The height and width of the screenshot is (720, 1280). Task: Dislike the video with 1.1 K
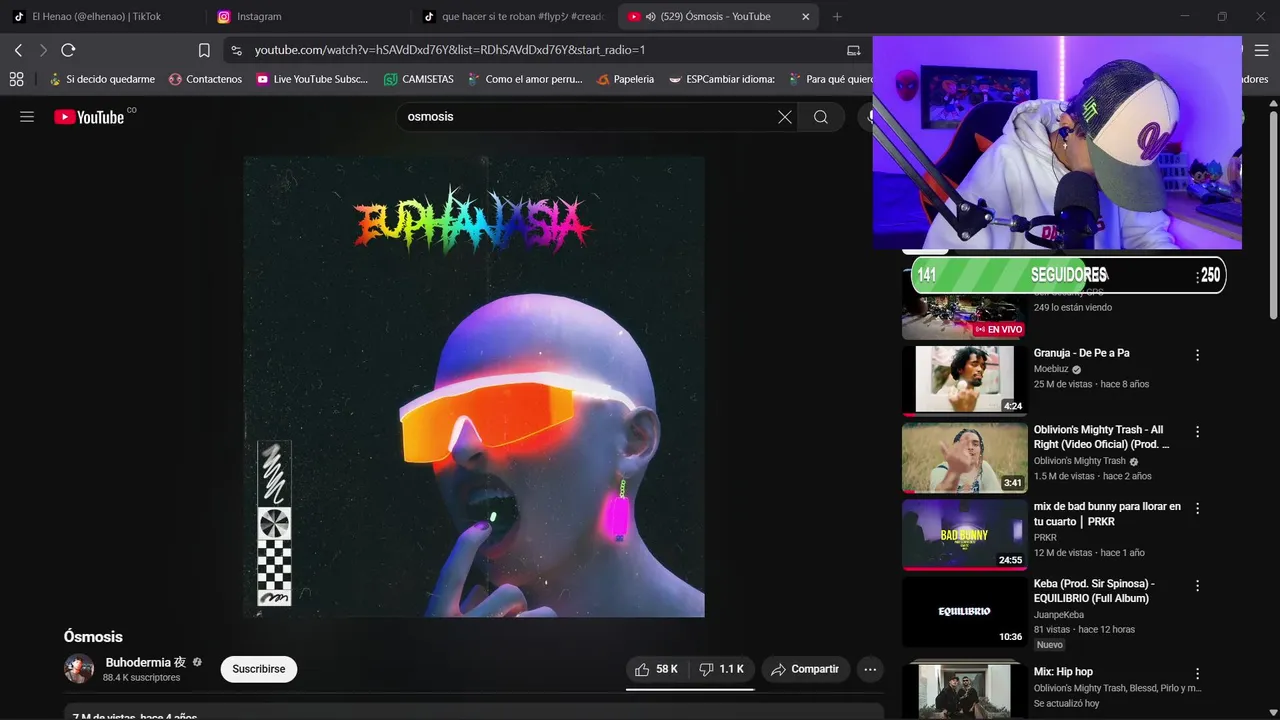721,669
